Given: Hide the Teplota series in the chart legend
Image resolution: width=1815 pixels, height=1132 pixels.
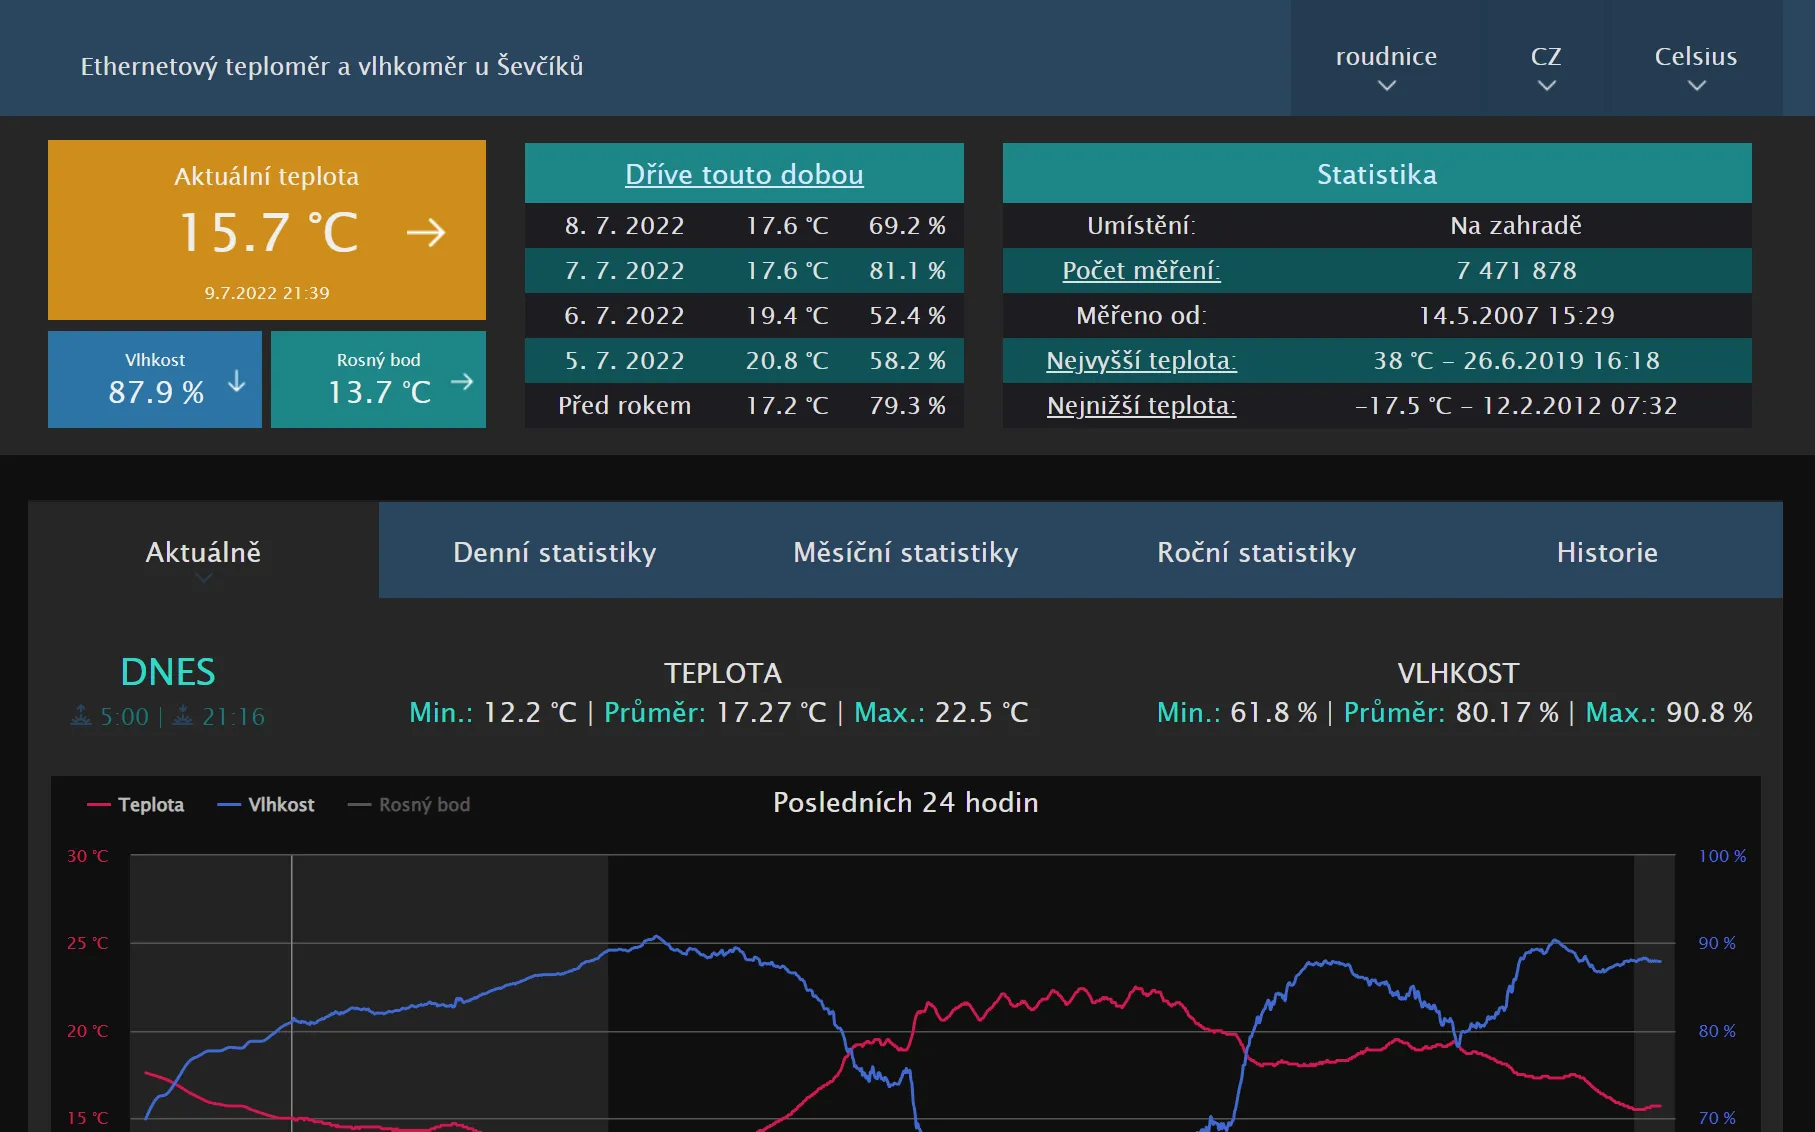Looking at the screenshot, I should coord(138,804).
